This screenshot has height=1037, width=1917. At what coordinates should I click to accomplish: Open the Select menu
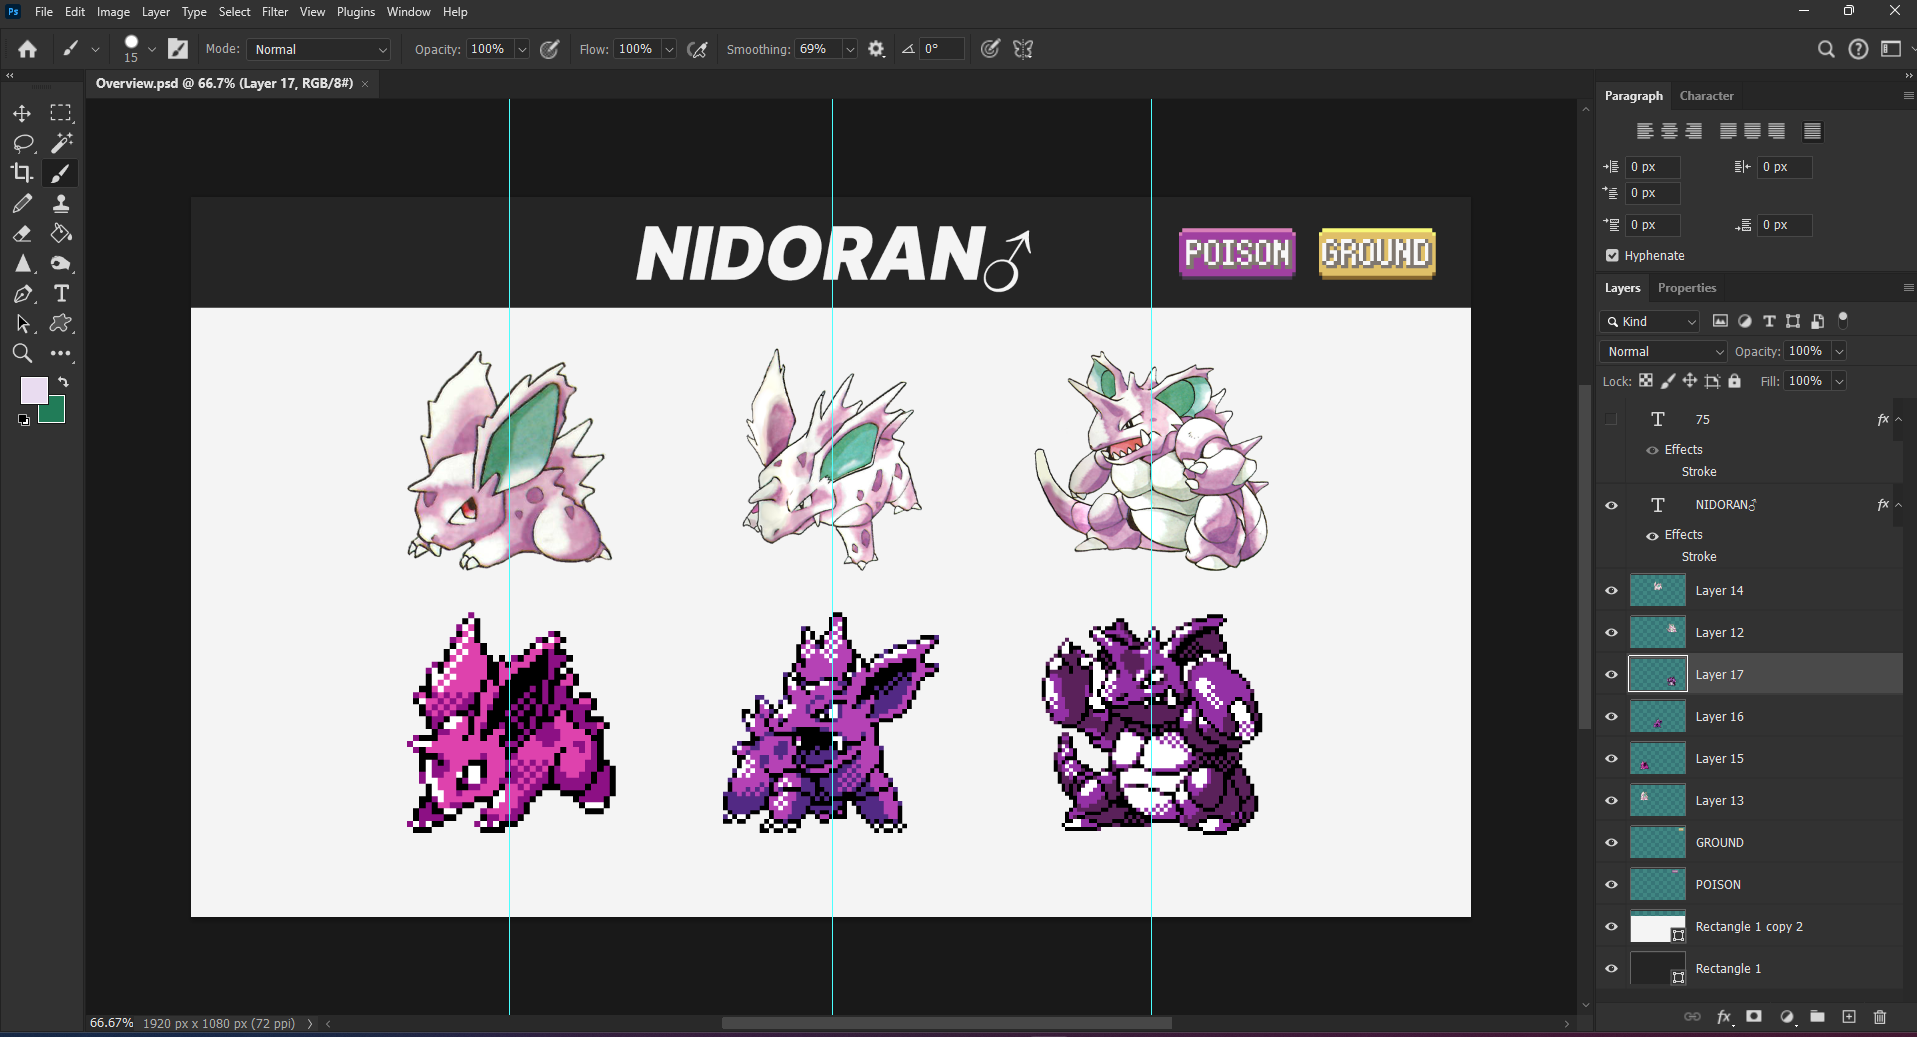[x=234, y=12]
